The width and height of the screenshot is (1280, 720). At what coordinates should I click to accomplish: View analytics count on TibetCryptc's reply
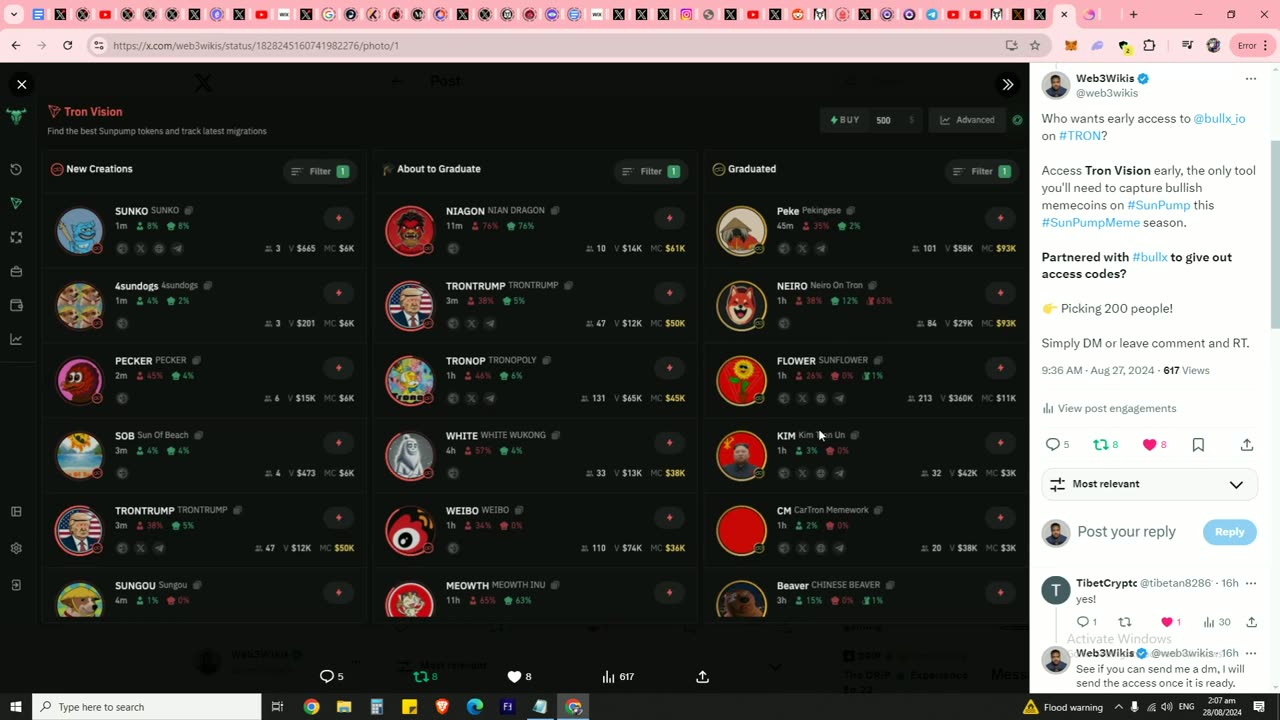click(1216, 622)
